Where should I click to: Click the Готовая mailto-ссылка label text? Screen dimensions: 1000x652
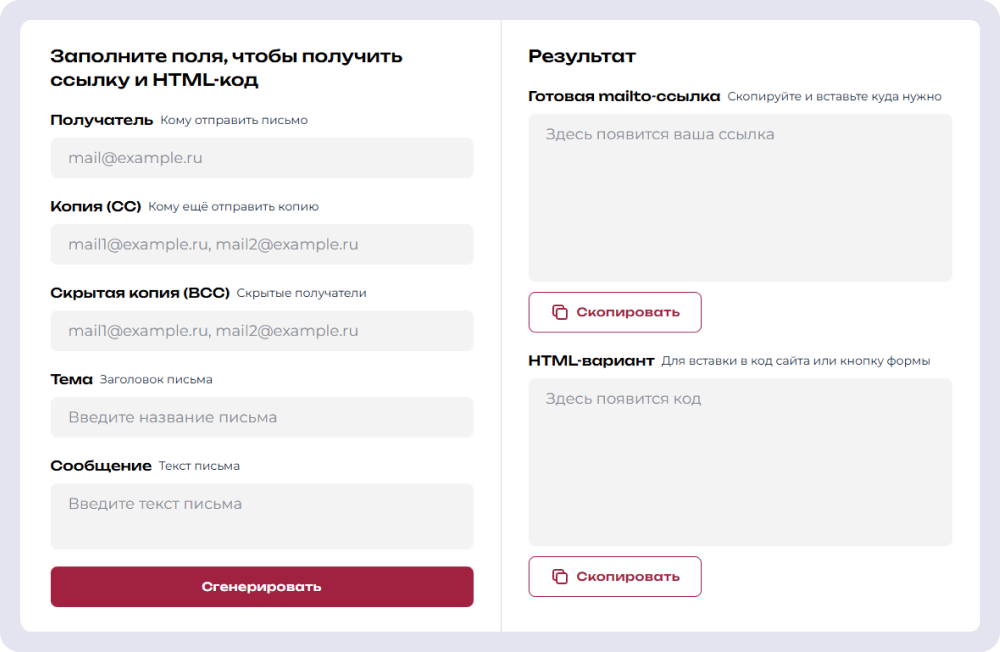coord(624,97)
